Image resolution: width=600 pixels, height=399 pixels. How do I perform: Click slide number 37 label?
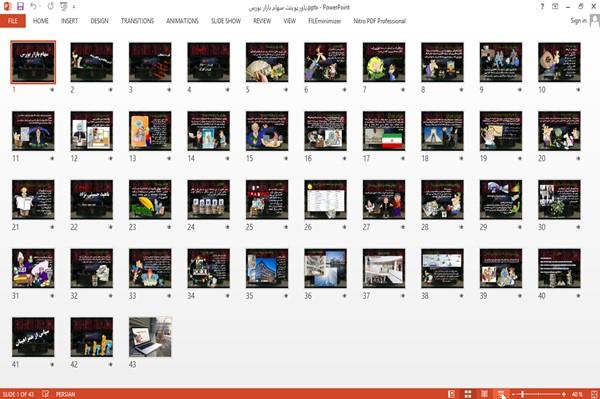click(x=366, y=296)
